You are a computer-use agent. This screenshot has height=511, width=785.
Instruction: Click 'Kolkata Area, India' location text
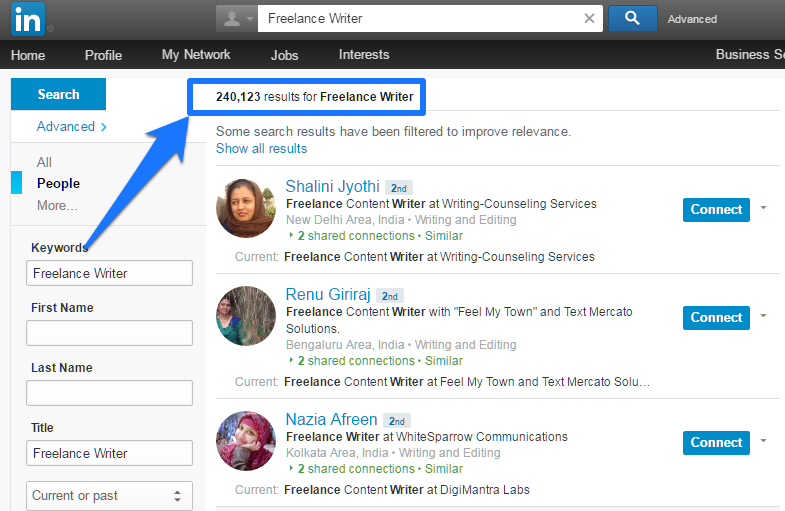point(337,453)
